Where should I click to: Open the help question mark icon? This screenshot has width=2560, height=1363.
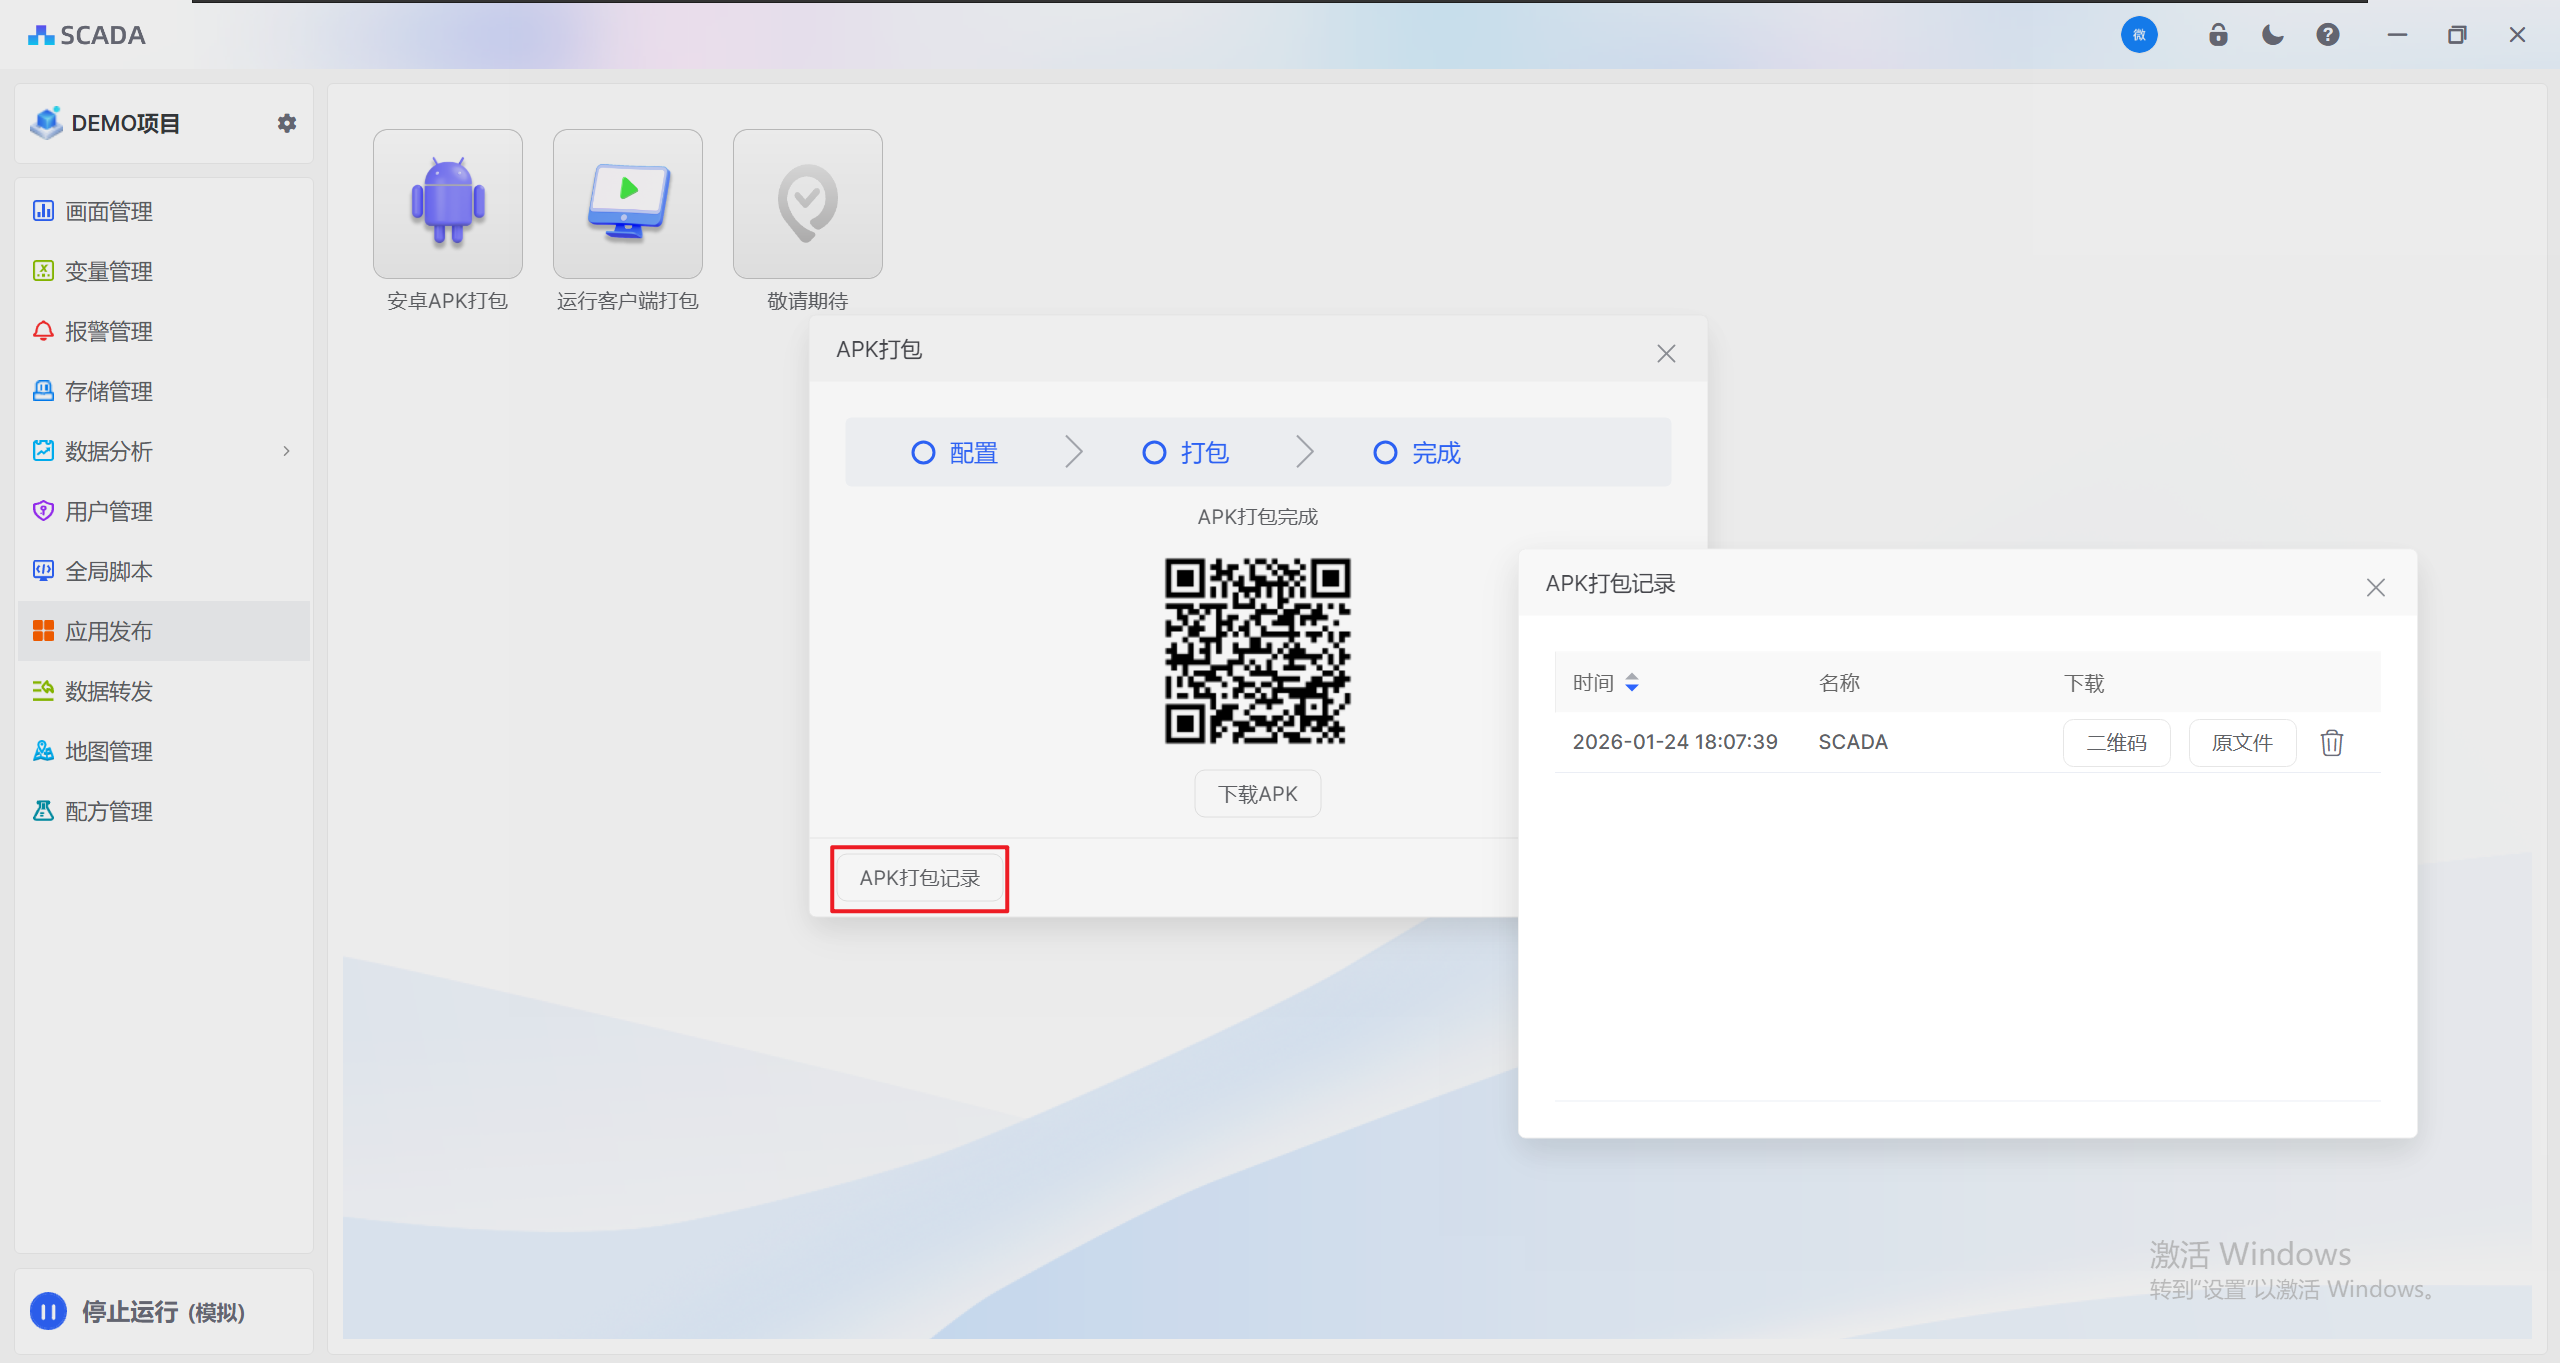[x=2327, y=35]
